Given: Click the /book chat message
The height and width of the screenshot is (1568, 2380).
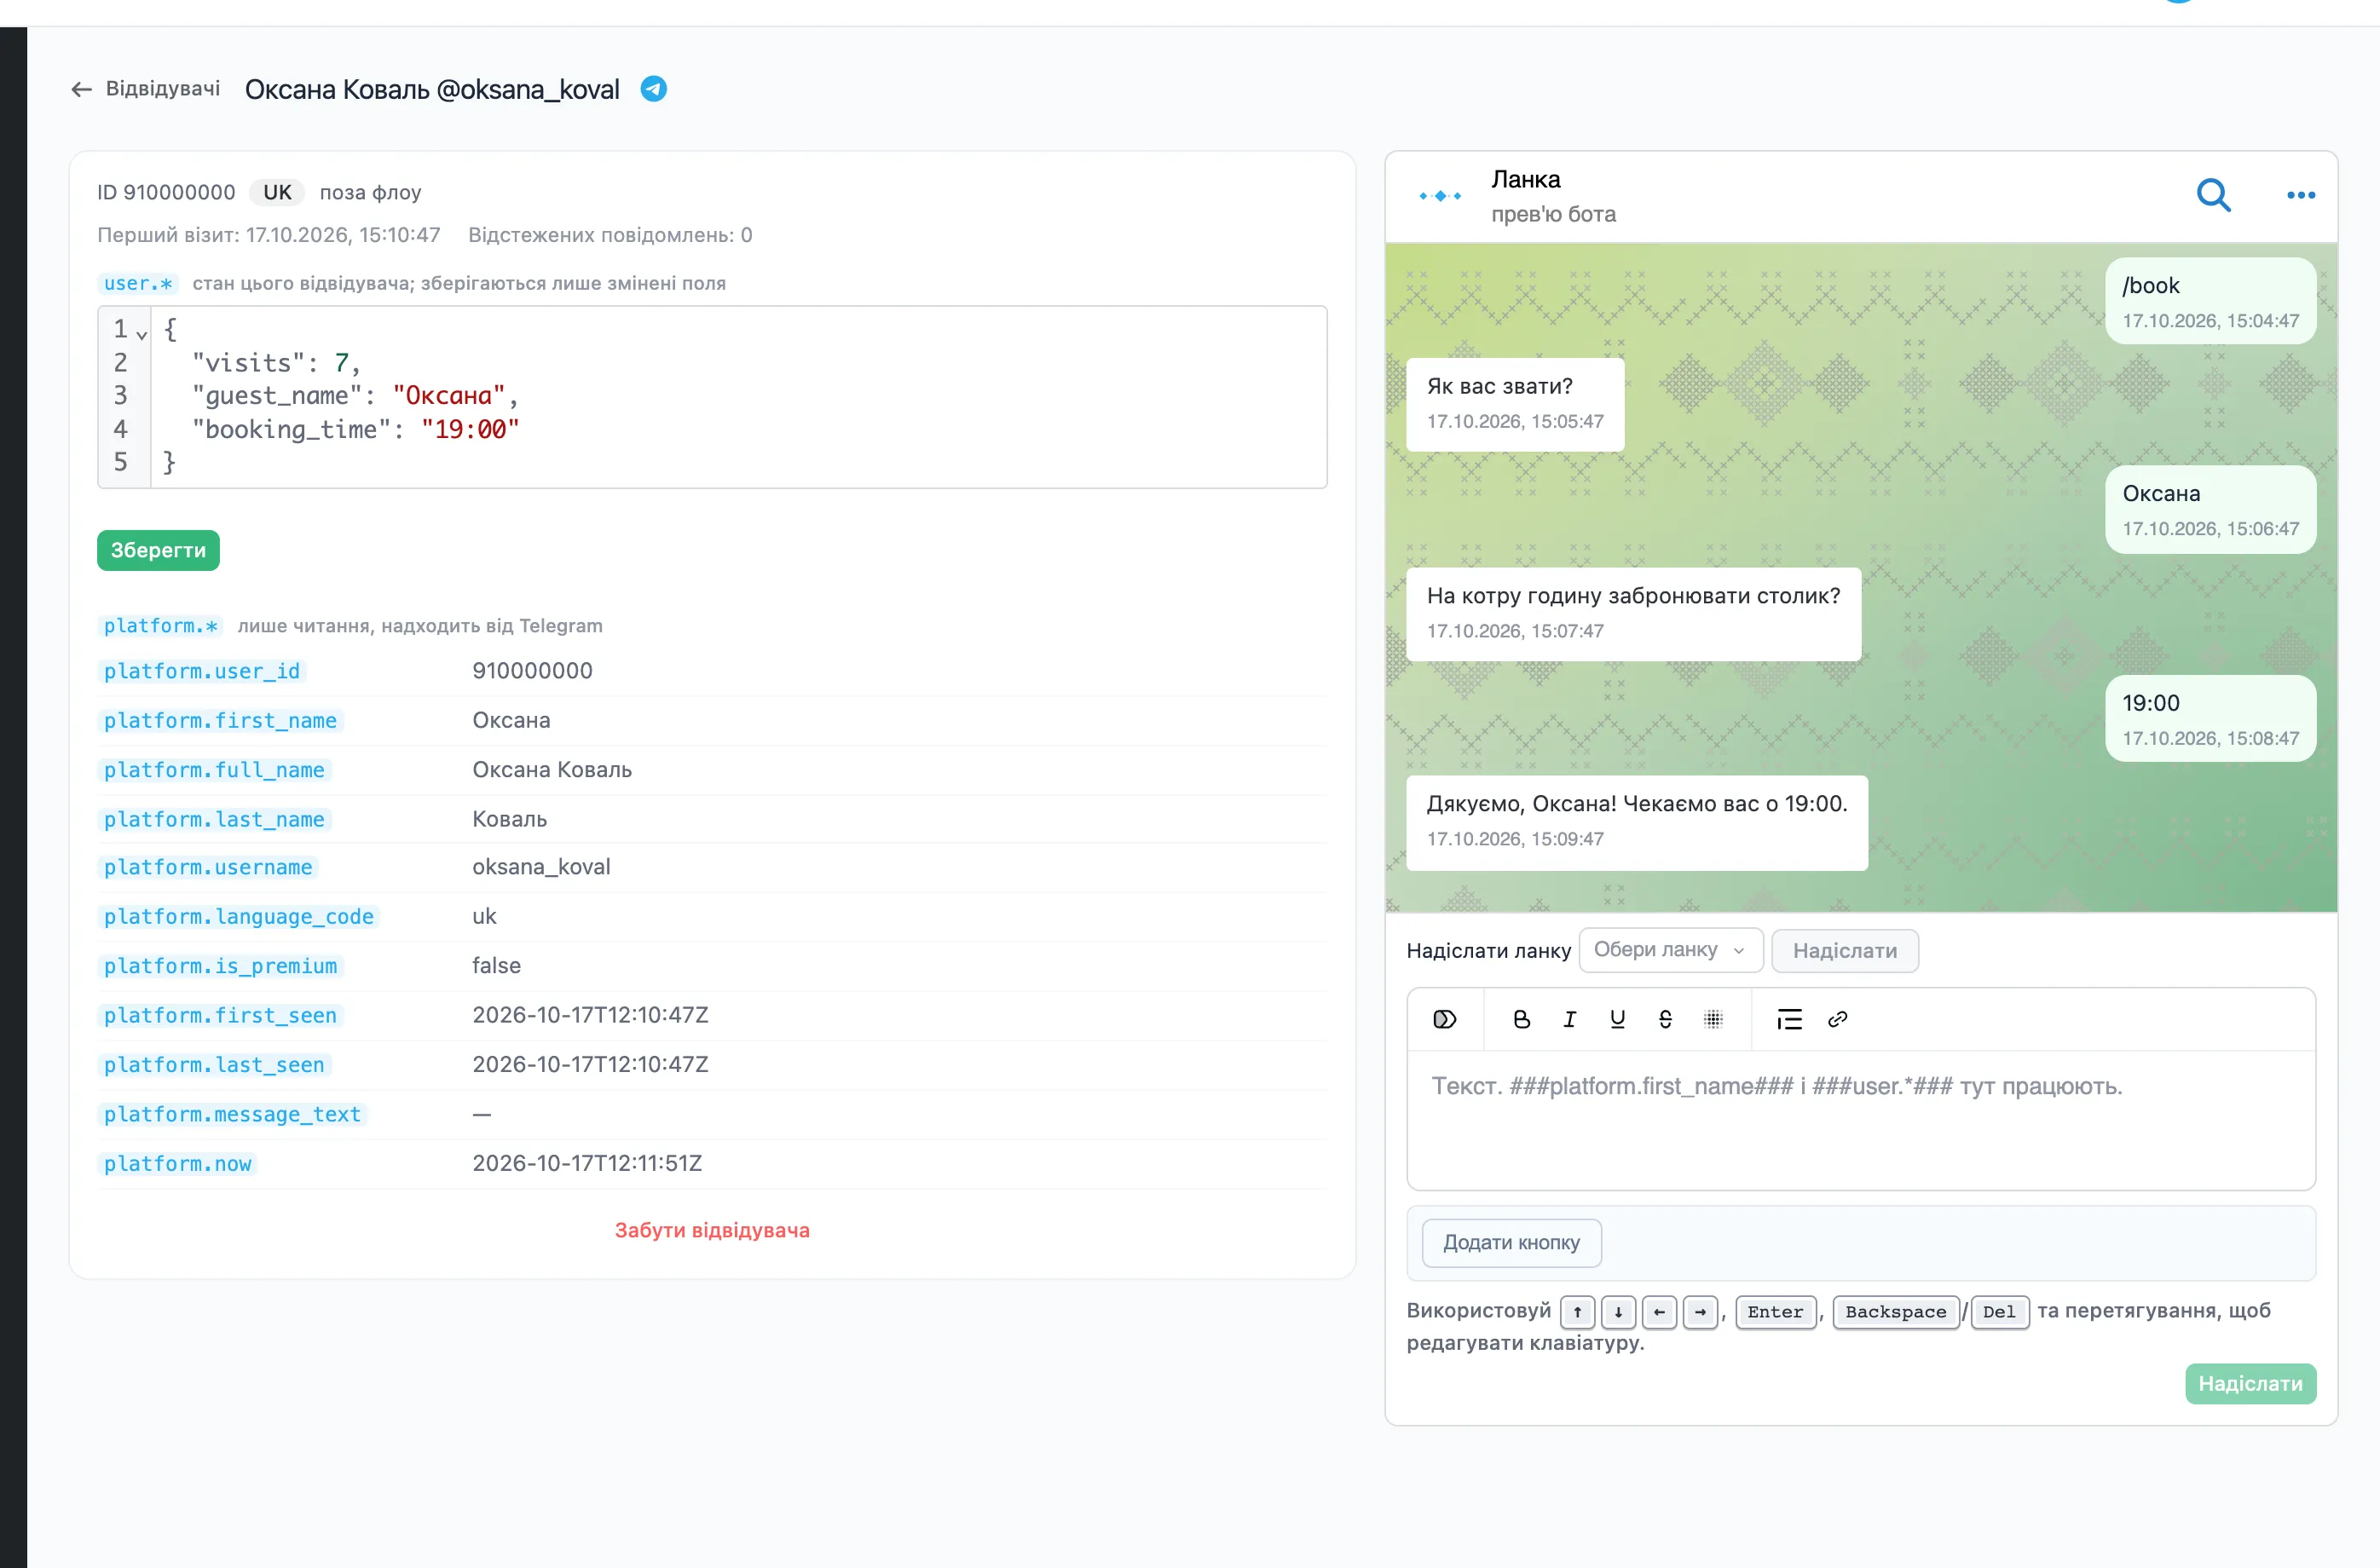Looking at the screenshot, I should pyautogui.click(x=2210, y=301).
